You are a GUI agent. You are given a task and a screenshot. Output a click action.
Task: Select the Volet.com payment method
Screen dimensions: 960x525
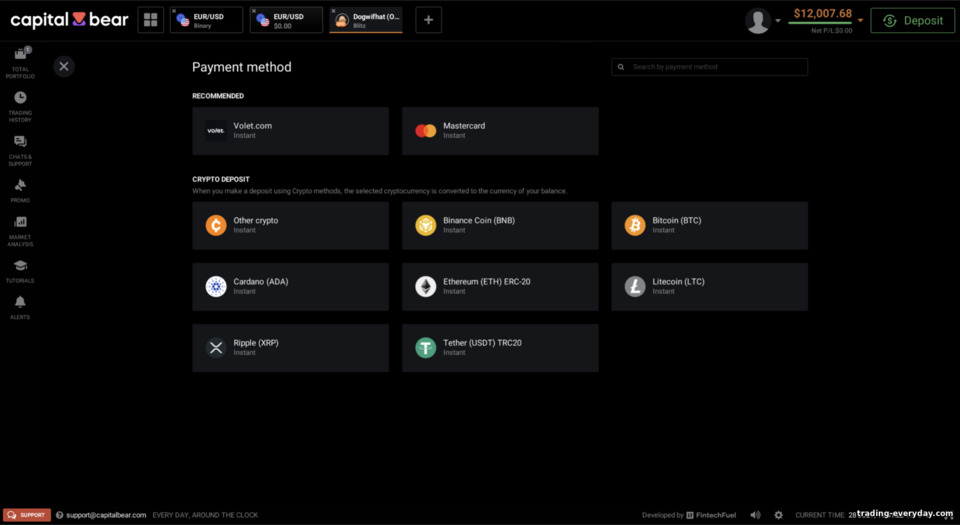tap(291, 131)
